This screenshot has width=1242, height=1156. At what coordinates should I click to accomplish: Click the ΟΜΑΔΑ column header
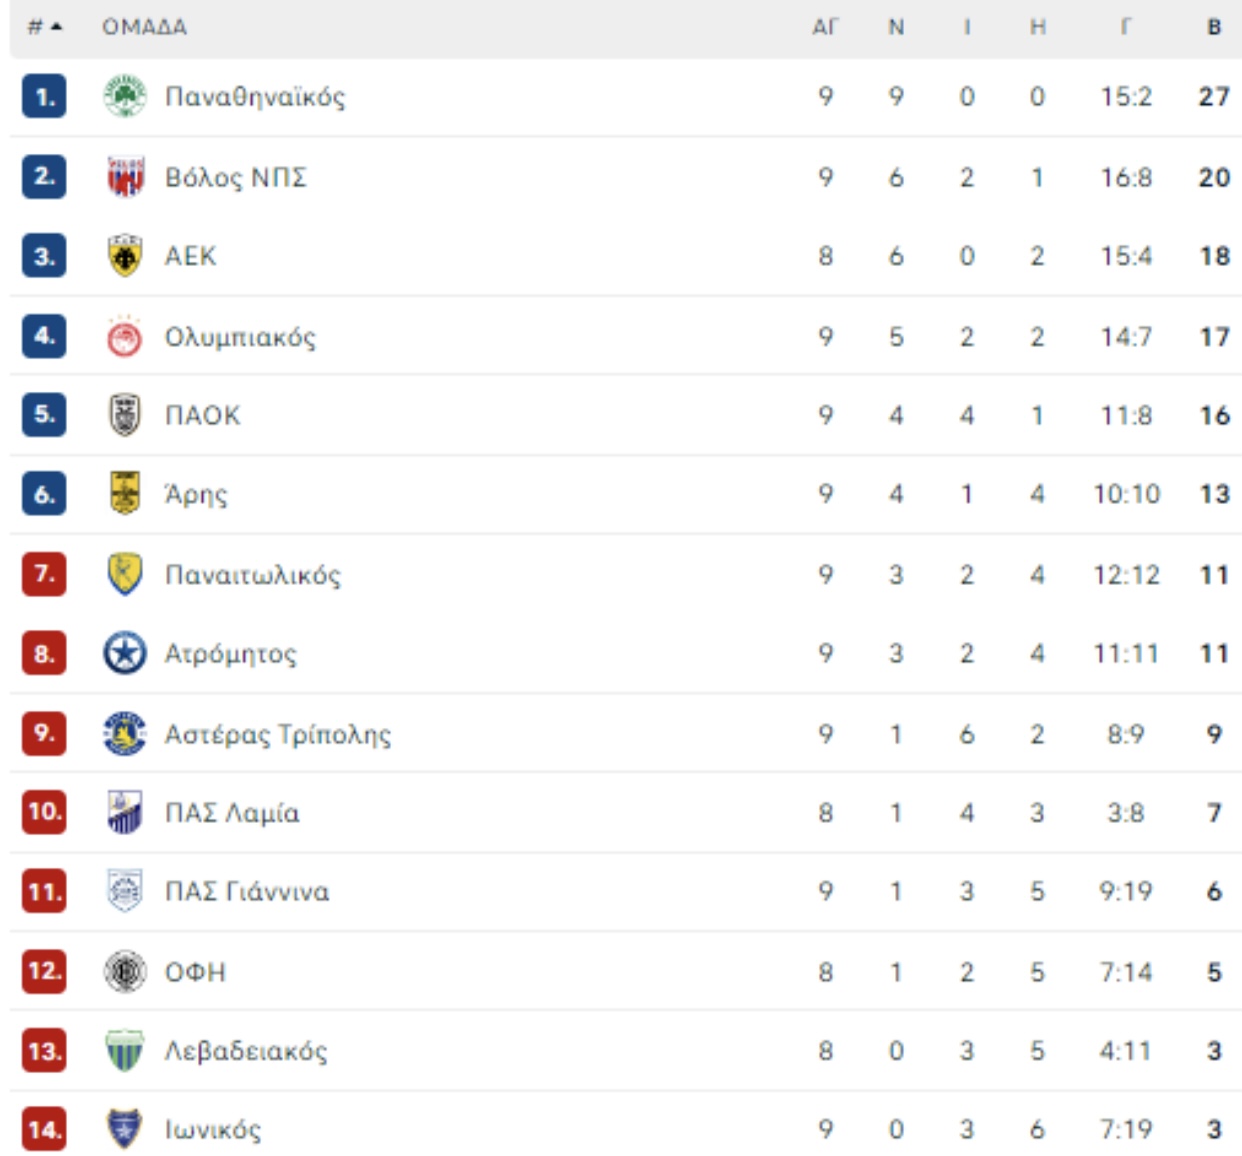[144, 27]
